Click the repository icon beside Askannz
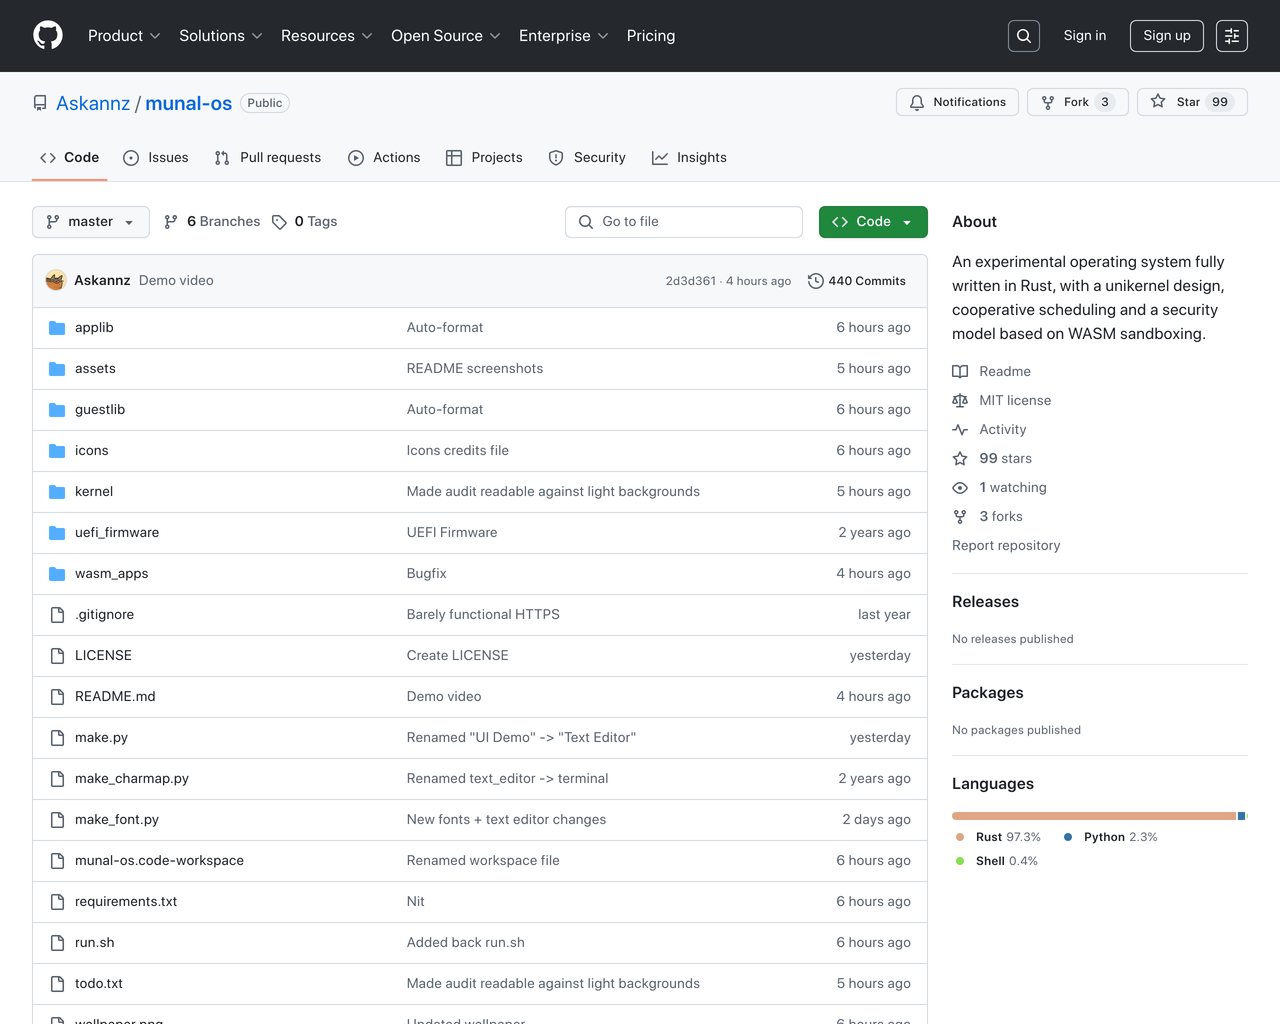Viewport: 1280px width, 1024px height. [40, 103]
